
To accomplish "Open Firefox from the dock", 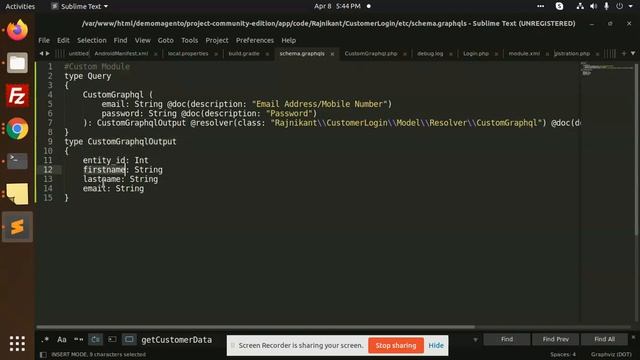I will 17,30.
